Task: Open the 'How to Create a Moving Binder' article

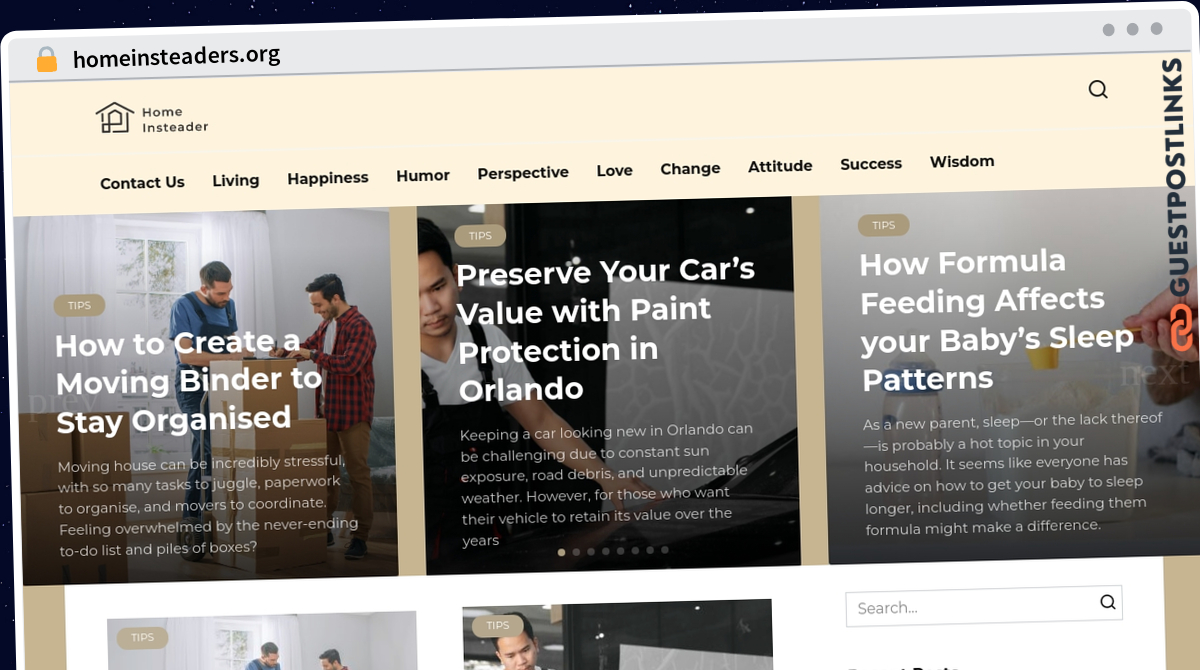Action: tap(188, 382)
